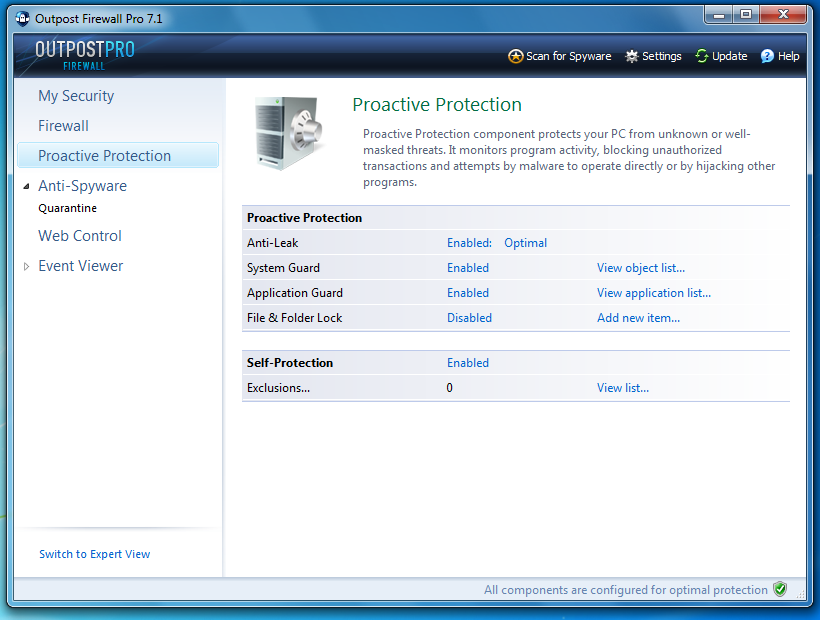The height and width of the screenshot is (620, 820).
Task: Click the green Update arrows icon
Action: 702,56
